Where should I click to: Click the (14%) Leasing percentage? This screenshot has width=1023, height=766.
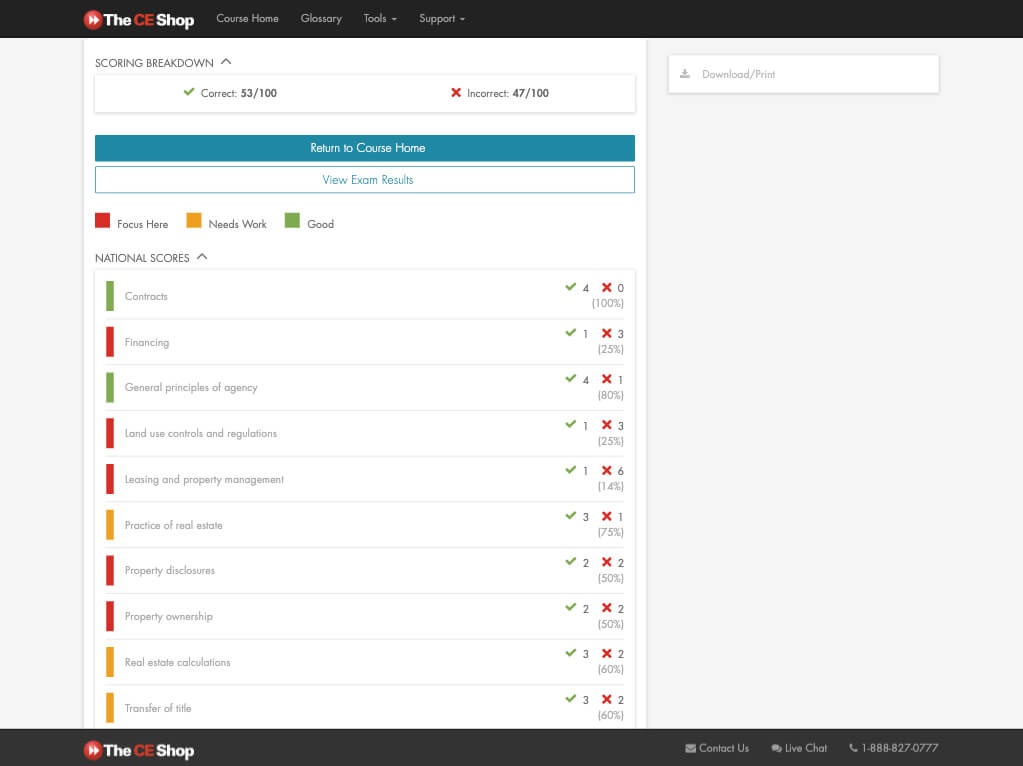click(611, 486)
